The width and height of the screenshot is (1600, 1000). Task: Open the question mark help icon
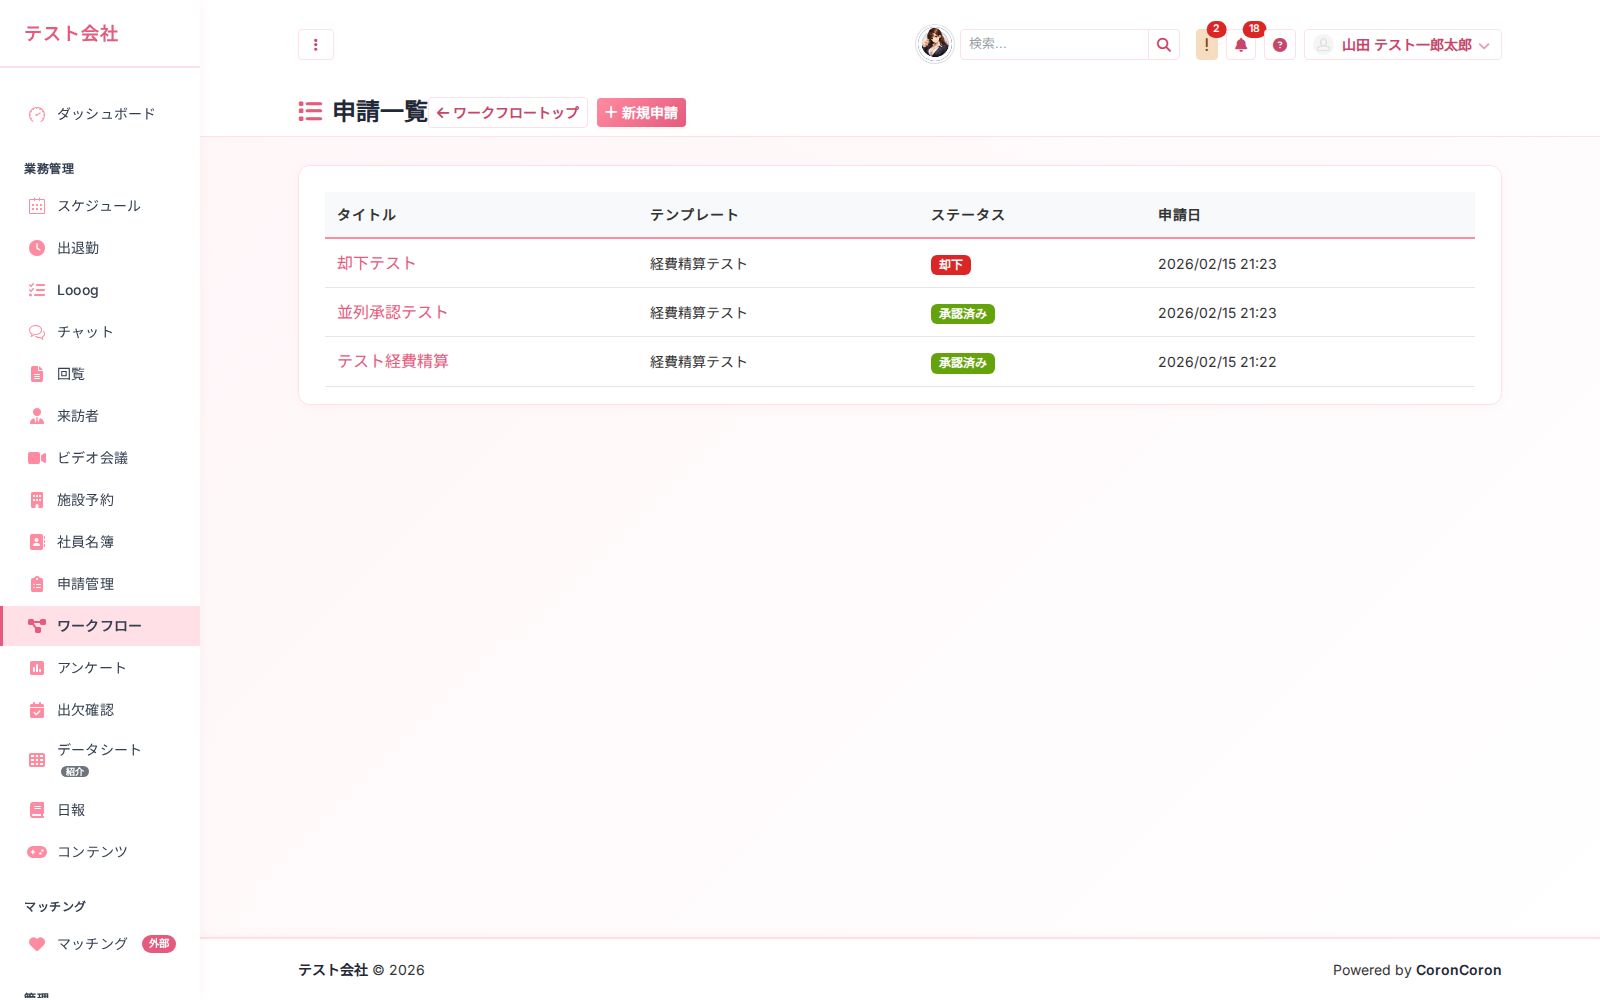click(1280, 45)
